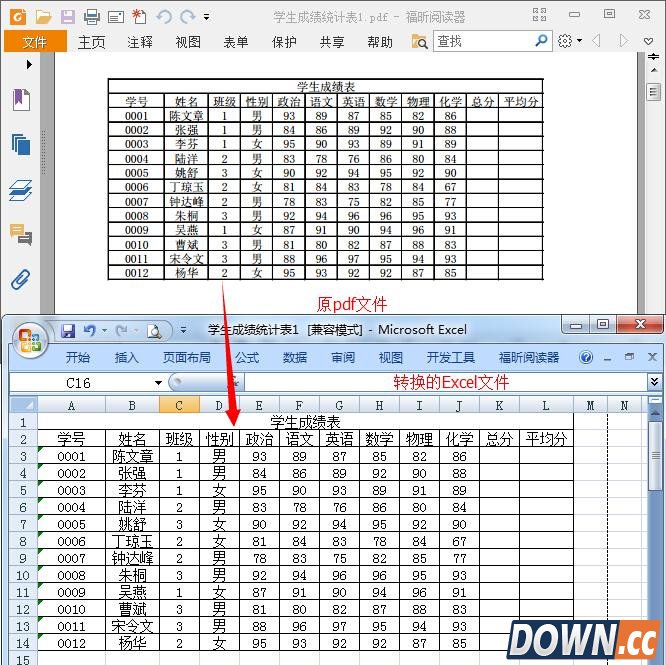
Task: Click Excel title cell 学生成绩表
Action: pyautogui.click(x=305, y=422)
